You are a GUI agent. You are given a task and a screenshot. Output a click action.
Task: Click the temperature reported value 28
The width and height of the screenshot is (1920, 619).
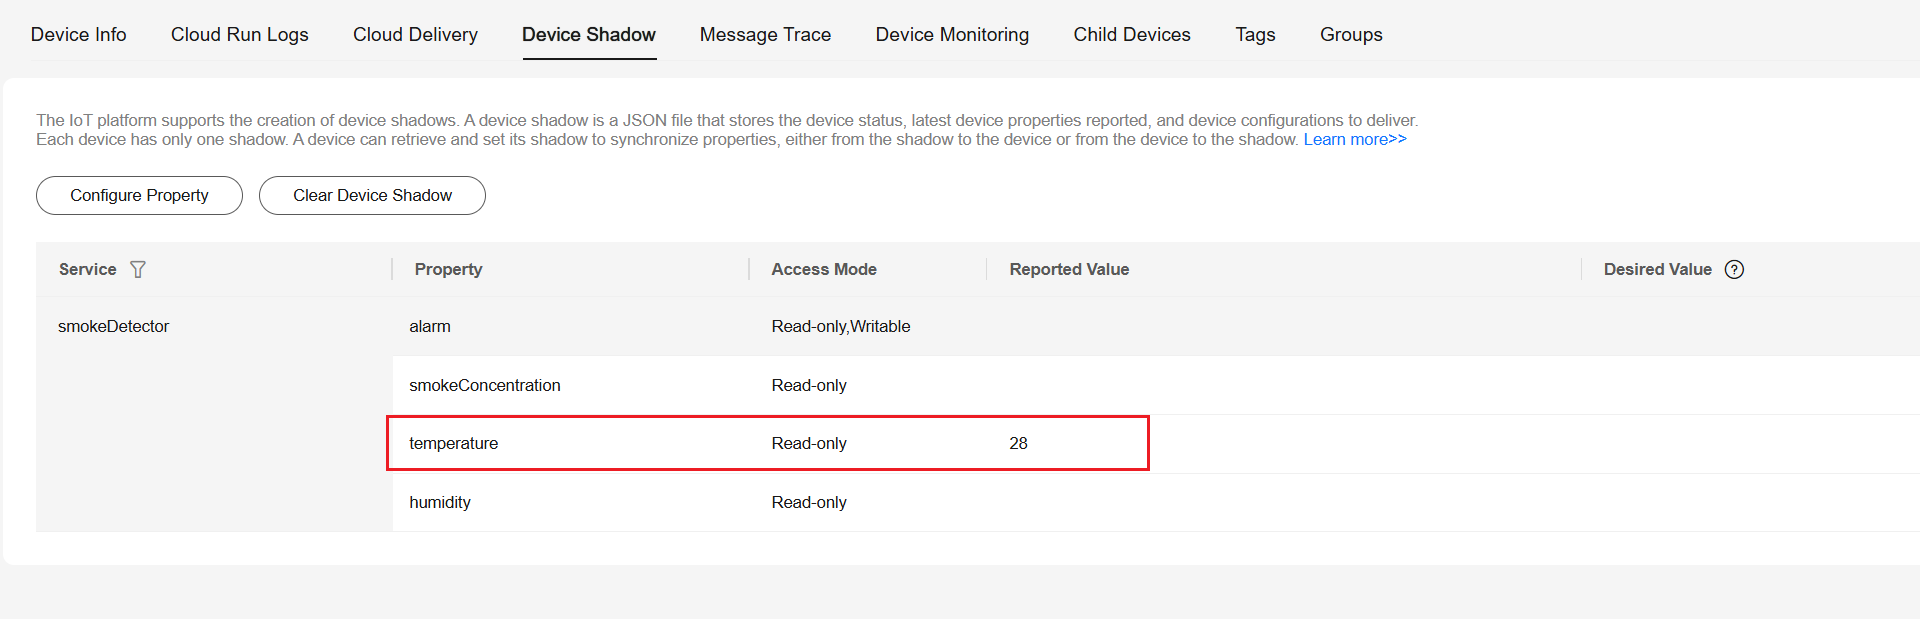(x=1018, y=443)
